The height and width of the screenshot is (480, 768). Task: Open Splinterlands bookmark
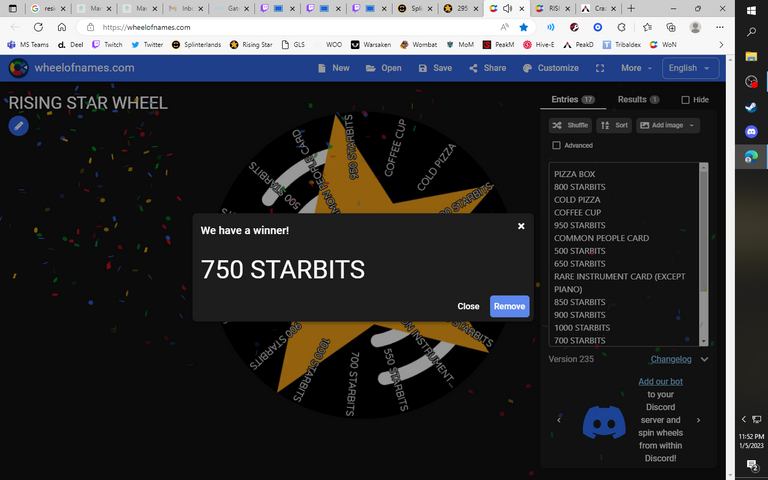[x=196, y=45]
